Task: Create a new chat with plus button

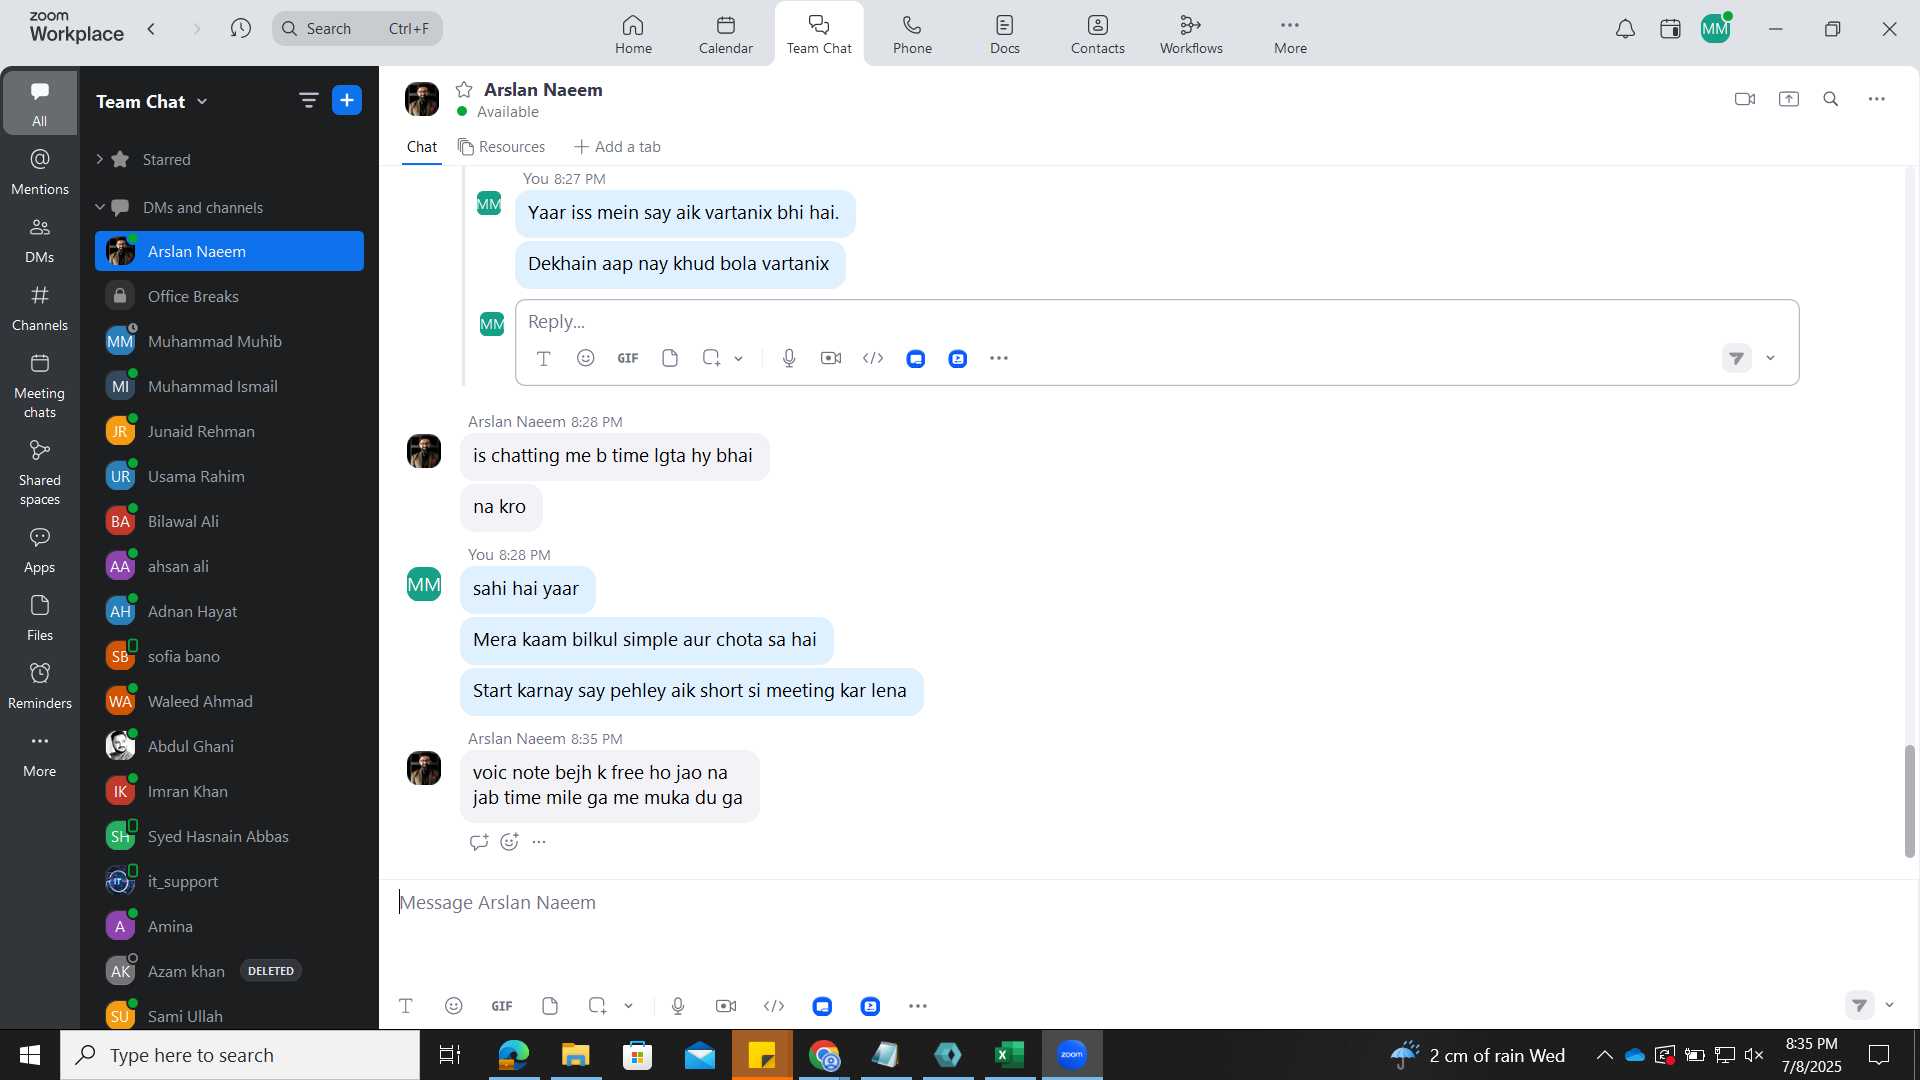Action: tap(347, 100)
